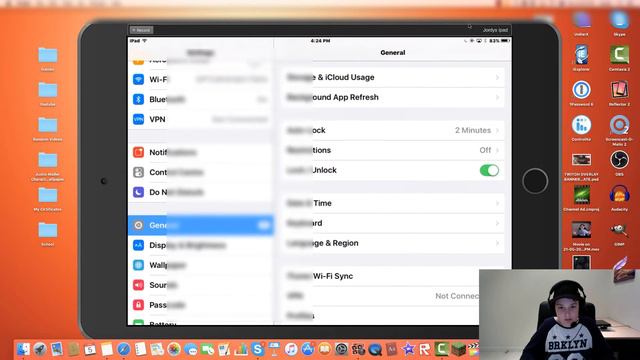Open Camtasia 2 desktop icon
640x360 pixels.
pos(619,55)
